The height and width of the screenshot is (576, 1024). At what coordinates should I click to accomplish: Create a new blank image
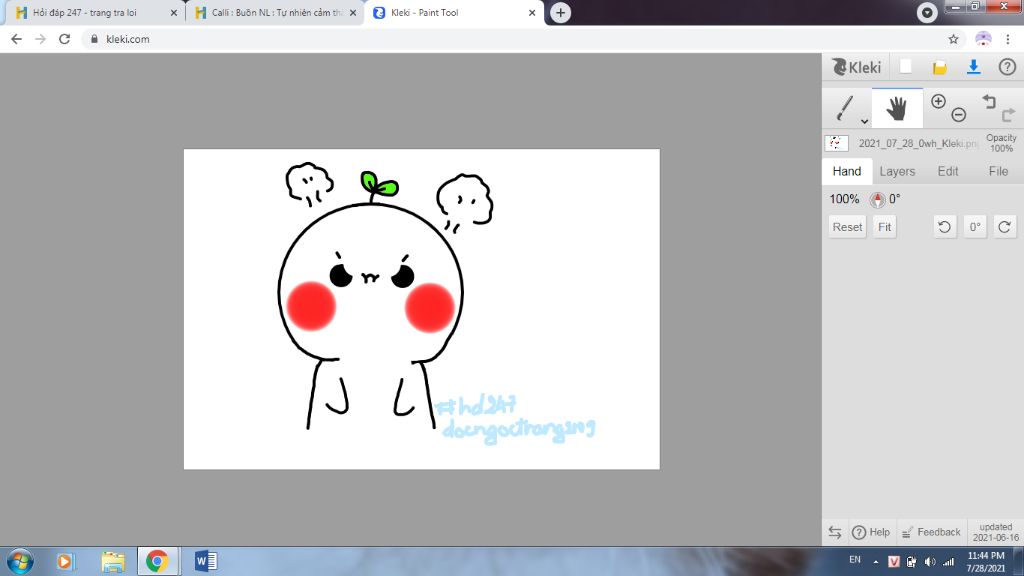point(905,67)
